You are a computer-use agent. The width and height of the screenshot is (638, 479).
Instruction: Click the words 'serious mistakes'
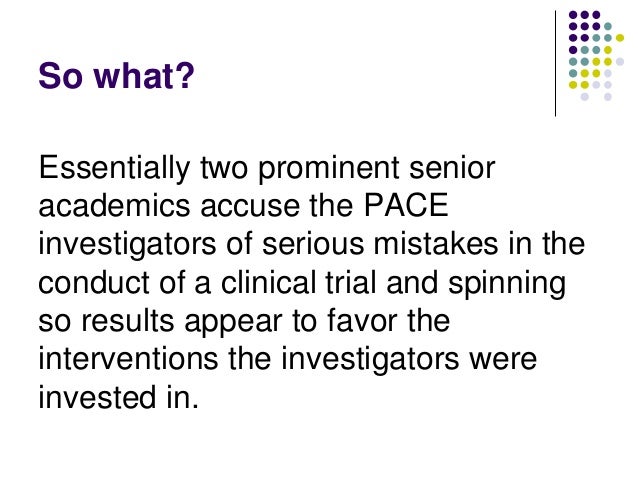380,245
